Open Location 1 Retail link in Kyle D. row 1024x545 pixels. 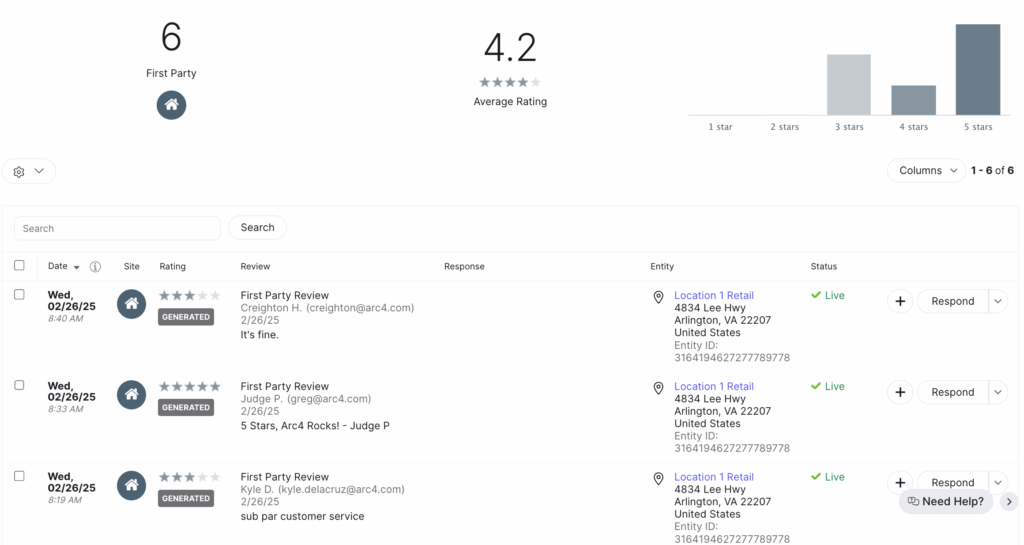pos(714,477)
